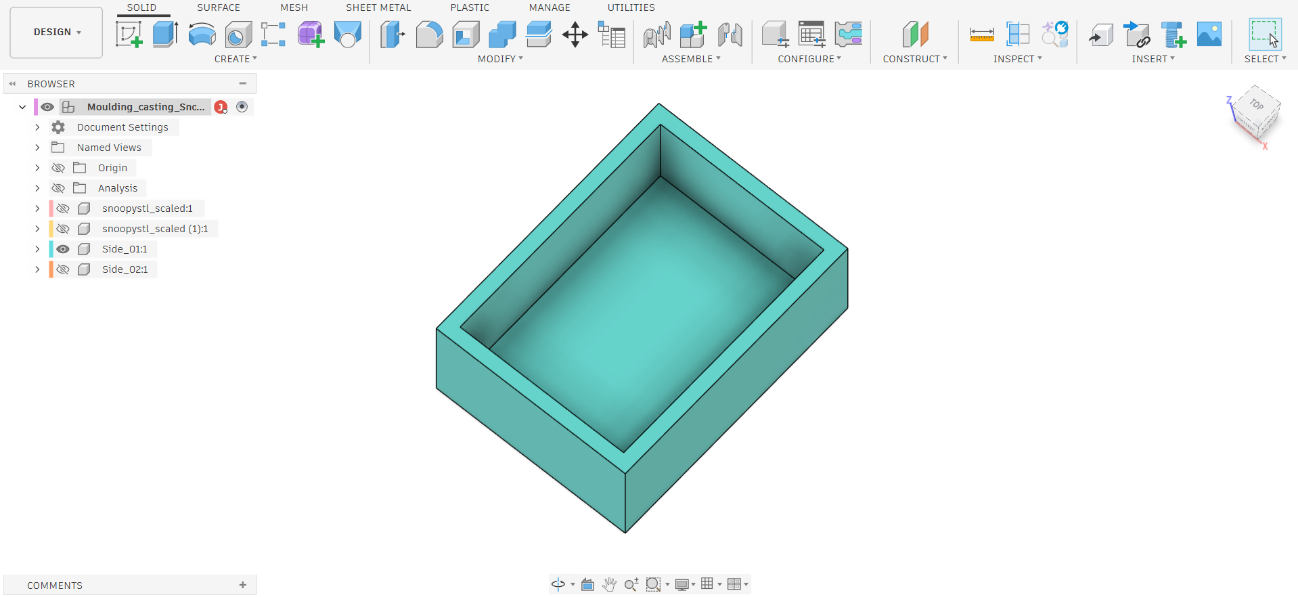Activate the Joint tool in Assemble
This screenshot has height=597, width=1298.
[x=730, y=35]
